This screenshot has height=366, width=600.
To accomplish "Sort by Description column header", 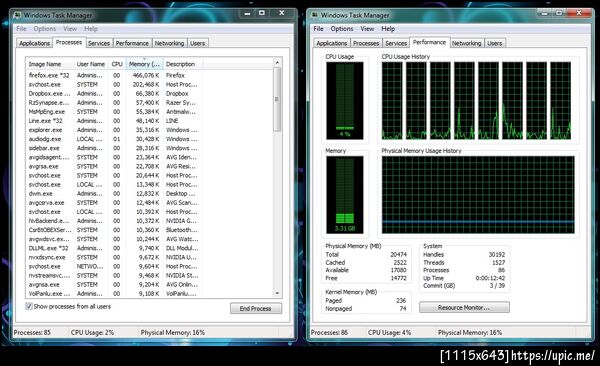I will [x=183, y=64].
